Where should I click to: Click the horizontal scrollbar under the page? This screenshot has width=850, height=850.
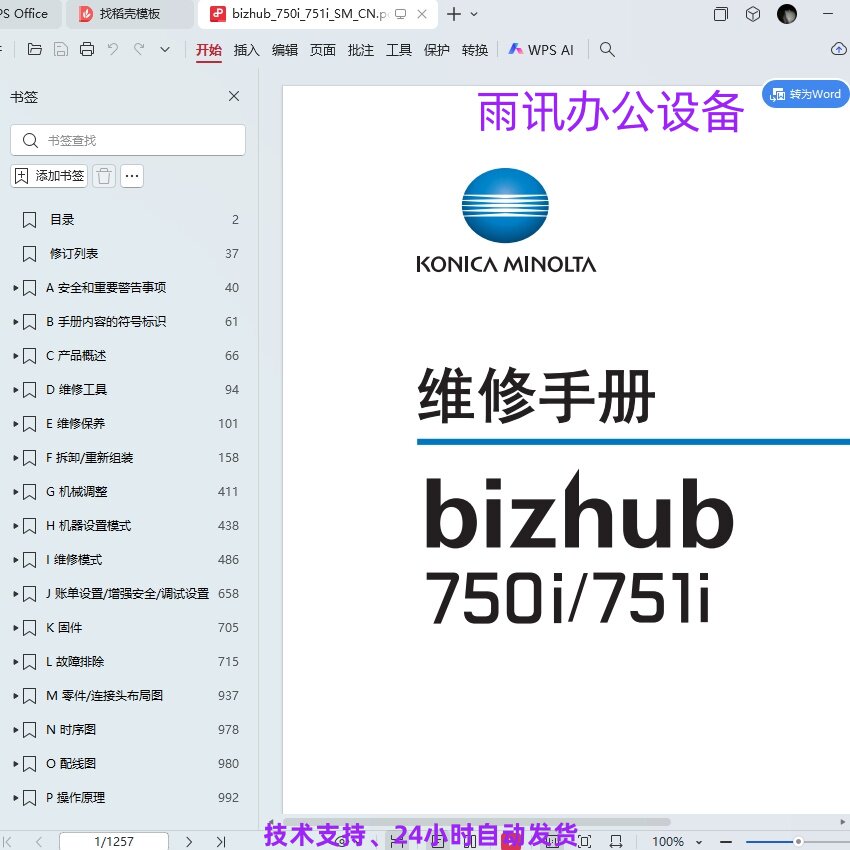(477, 822)
